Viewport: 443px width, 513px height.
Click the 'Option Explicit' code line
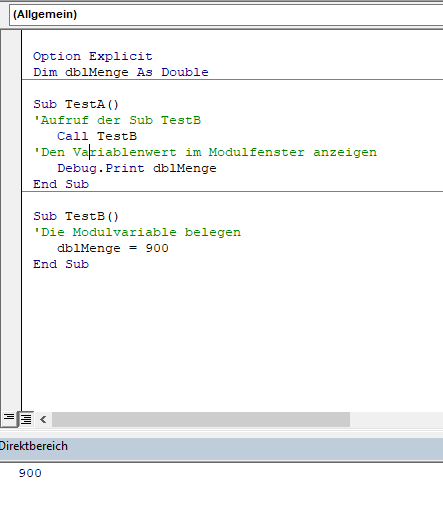93,56
